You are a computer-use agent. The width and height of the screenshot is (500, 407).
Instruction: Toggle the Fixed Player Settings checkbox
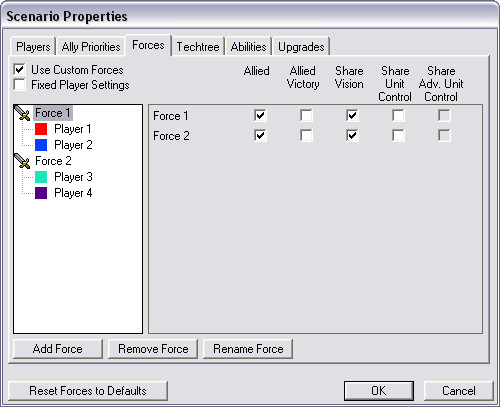20,84
